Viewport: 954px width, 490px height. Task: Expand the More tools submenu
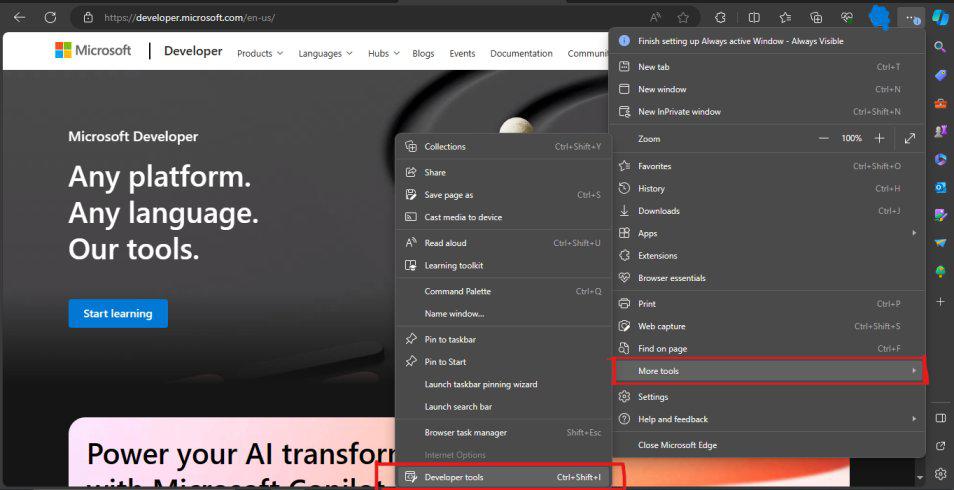coord(767,371)
